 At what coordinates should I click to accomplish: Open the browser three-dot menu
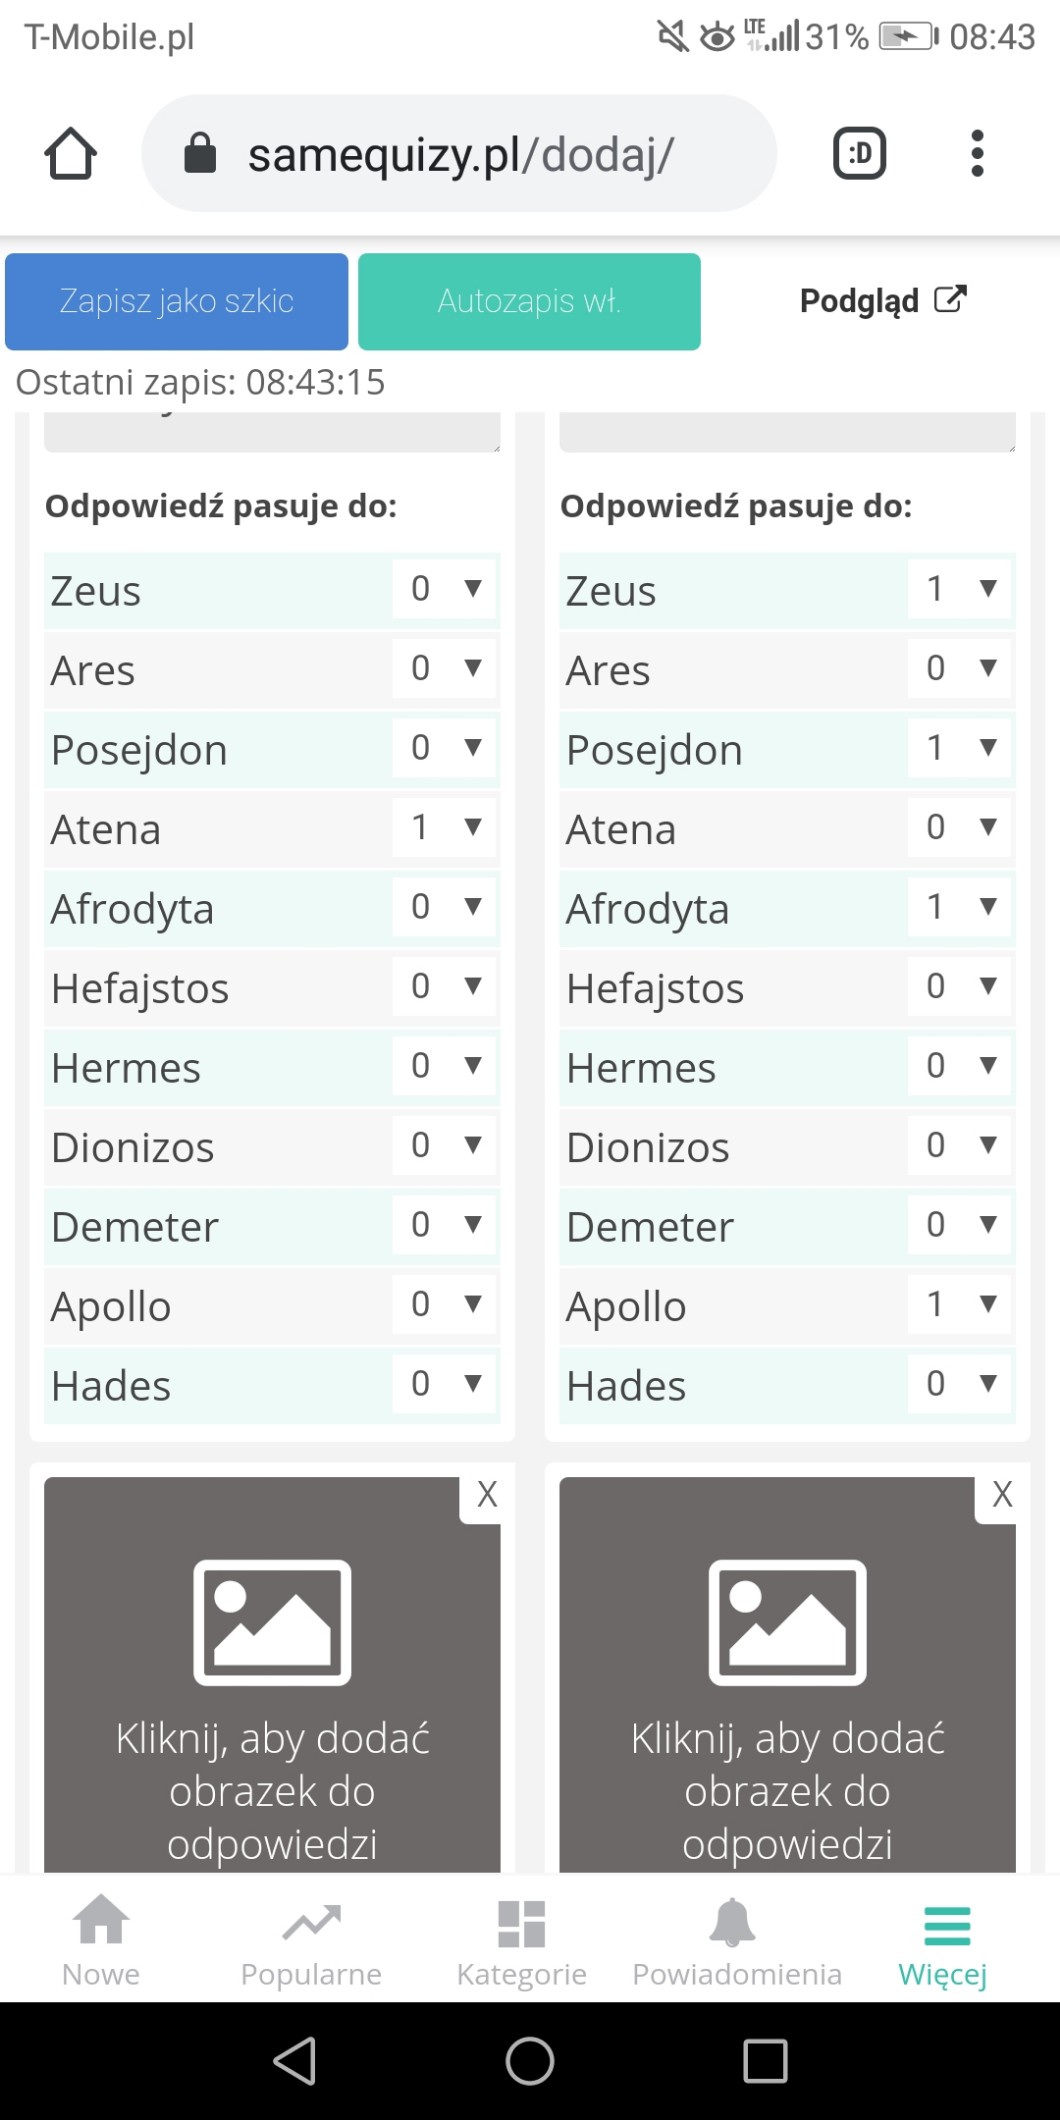(977, 154)
